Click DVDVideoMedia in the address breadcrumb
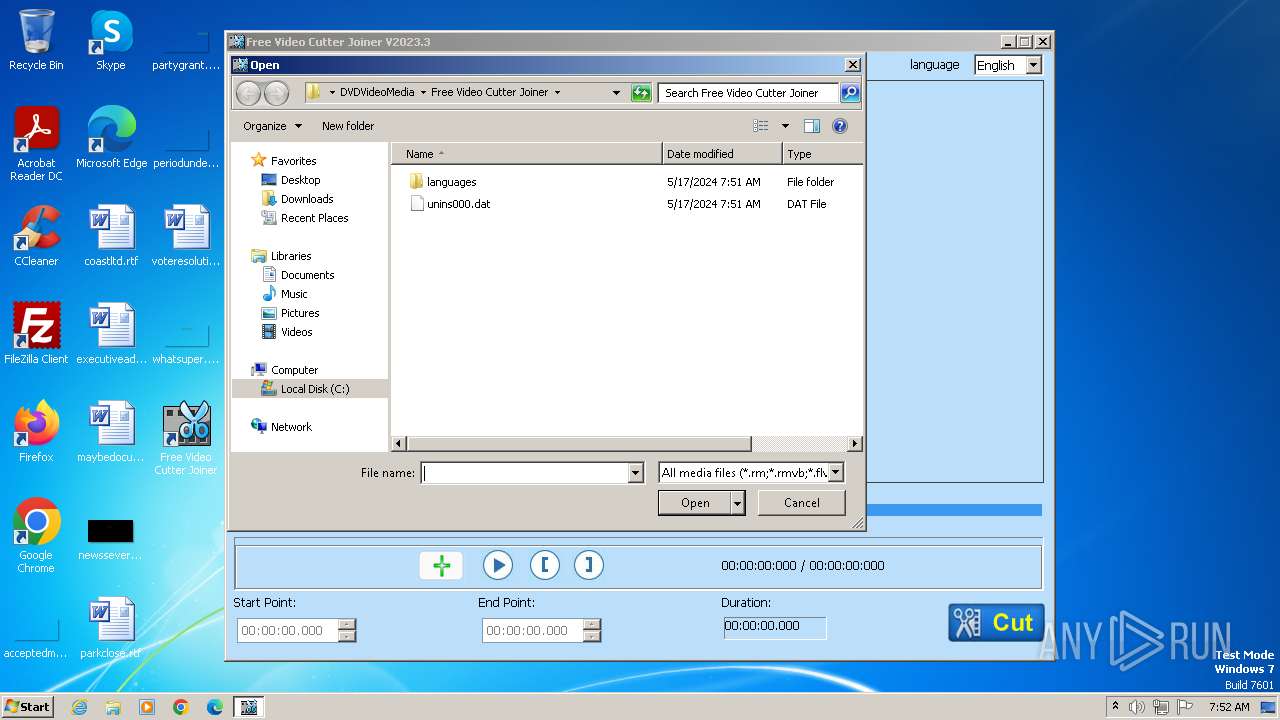The image size is (1280, 720). (377, 92)
